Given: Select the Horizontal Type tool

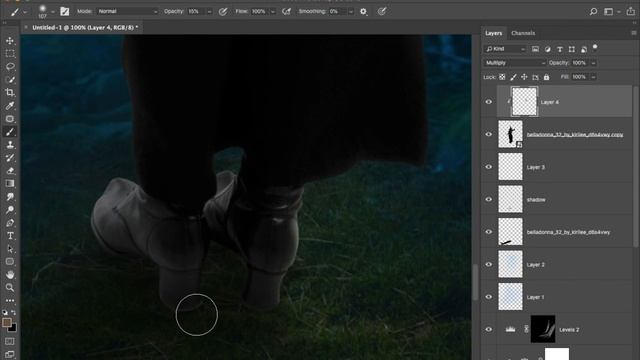Looking at the screenshot, I should (x=10, y=236).
